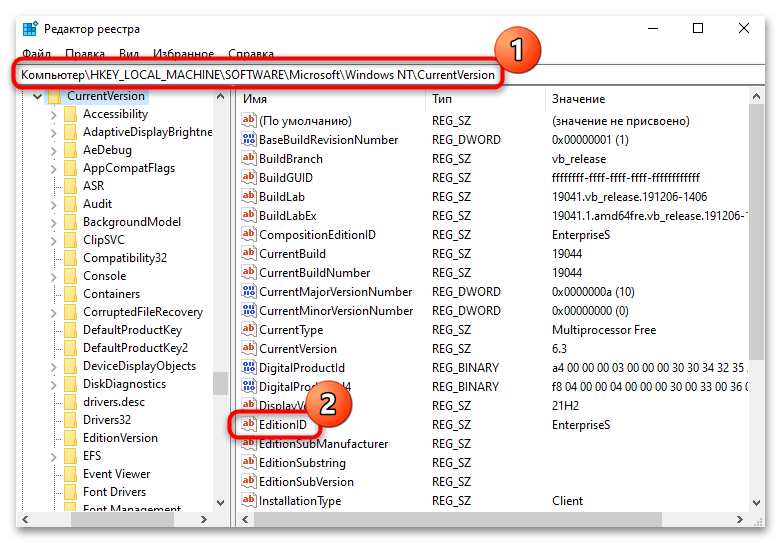Click the Registry Editor app icon in title bar
The width and height of the screenshot is (781, 543).
point(30,29)
